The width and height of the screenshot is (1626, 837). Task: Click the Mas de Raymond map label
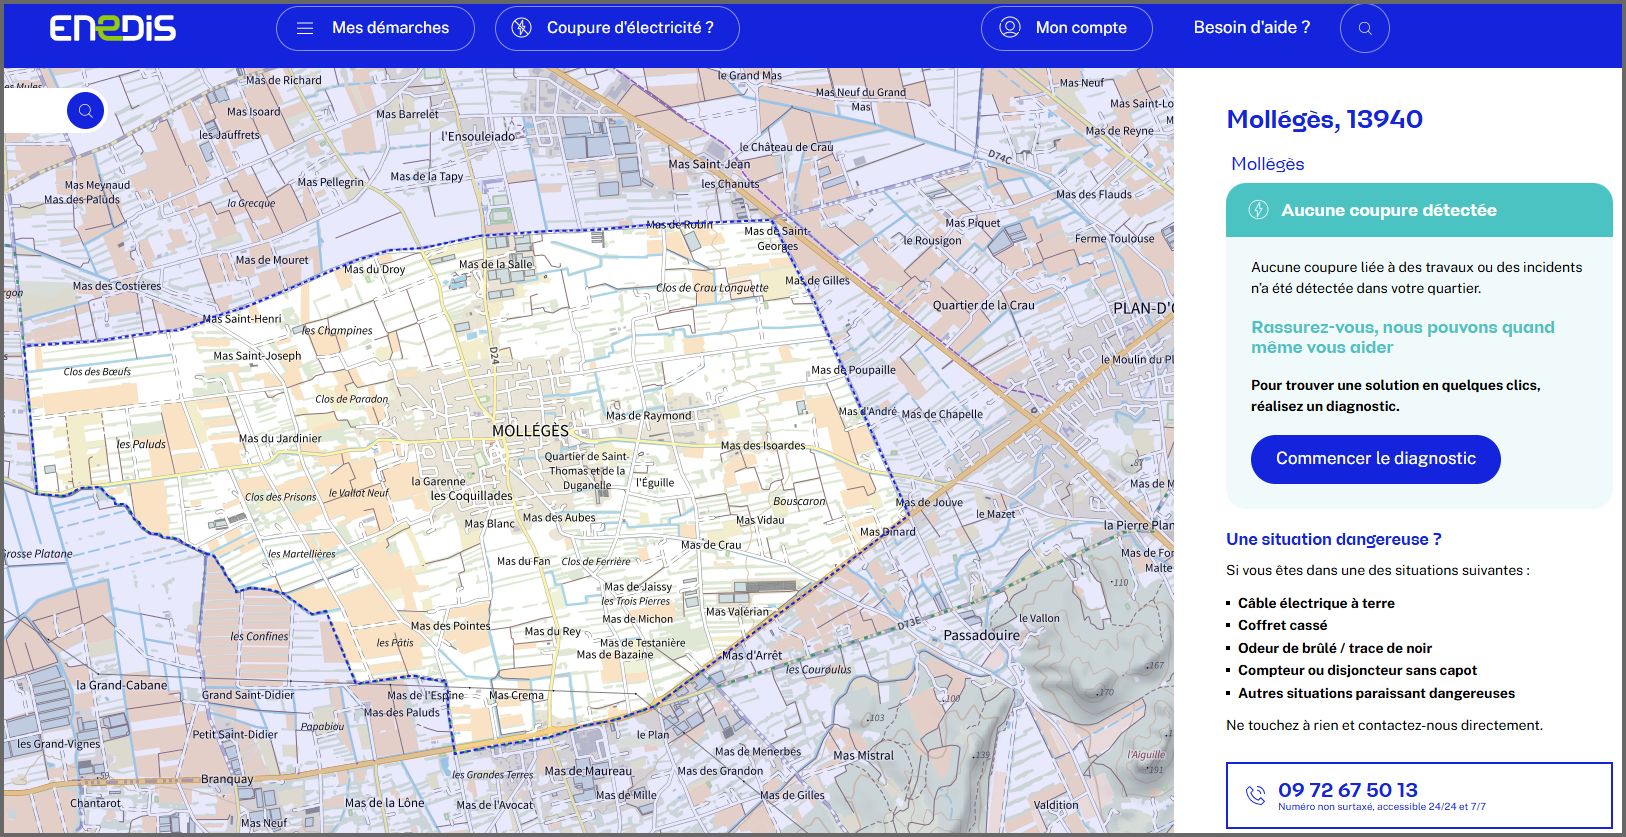click(648, 416)
